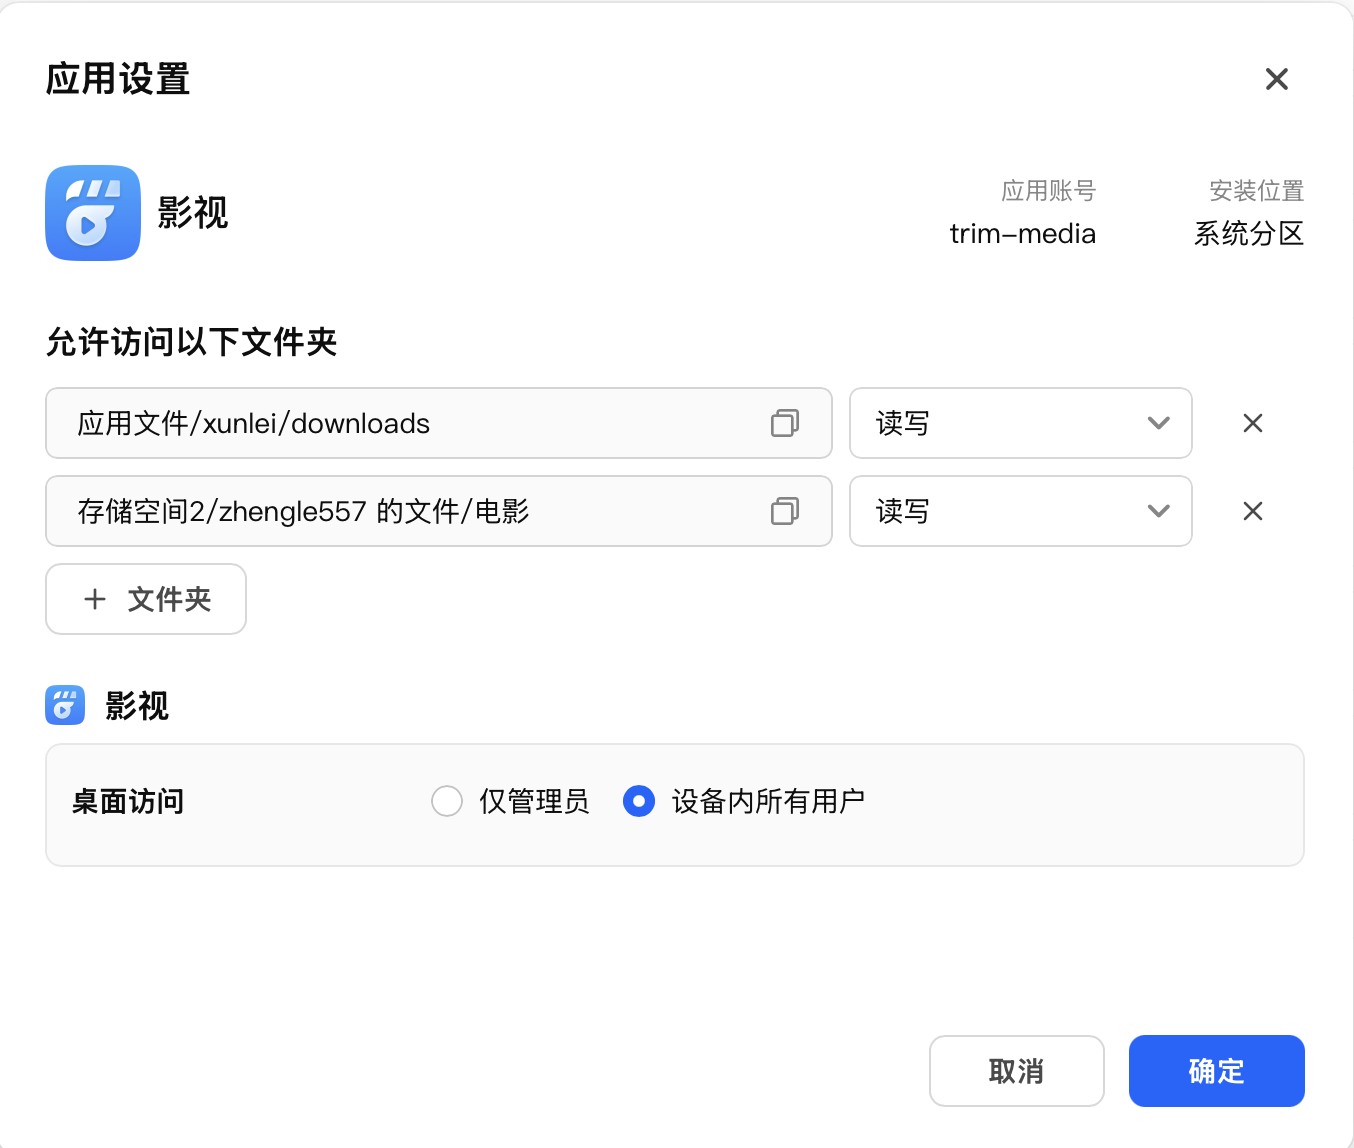
Task: Click the 安装位置 value 系统分区
Action: point(1249,234)
